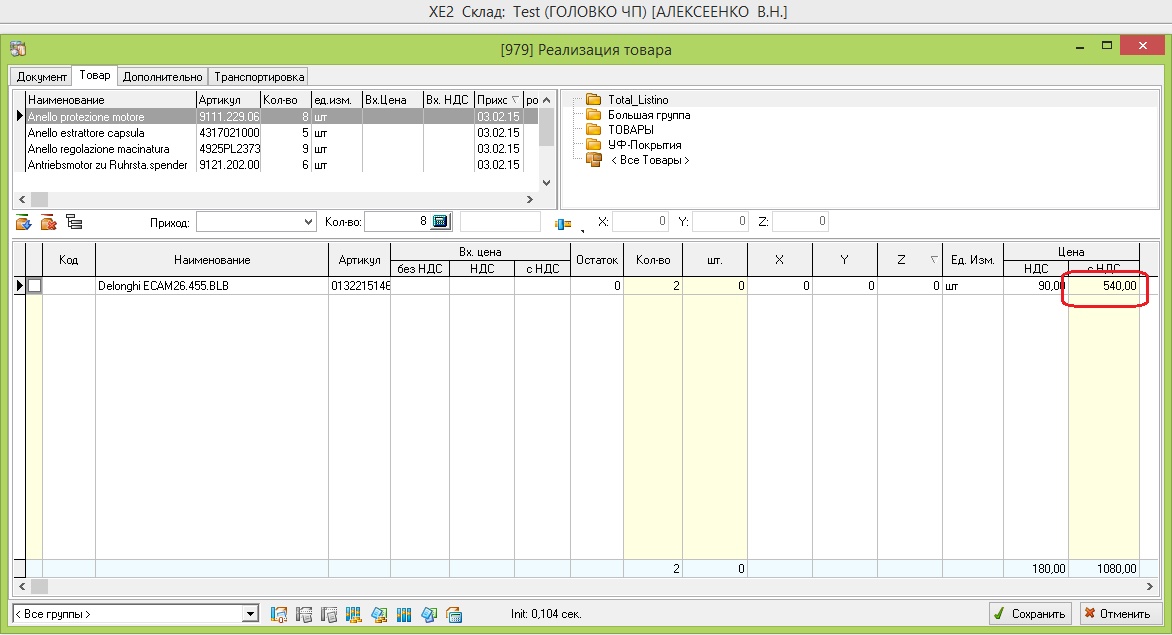Open the Приход dropdown list

308,222
